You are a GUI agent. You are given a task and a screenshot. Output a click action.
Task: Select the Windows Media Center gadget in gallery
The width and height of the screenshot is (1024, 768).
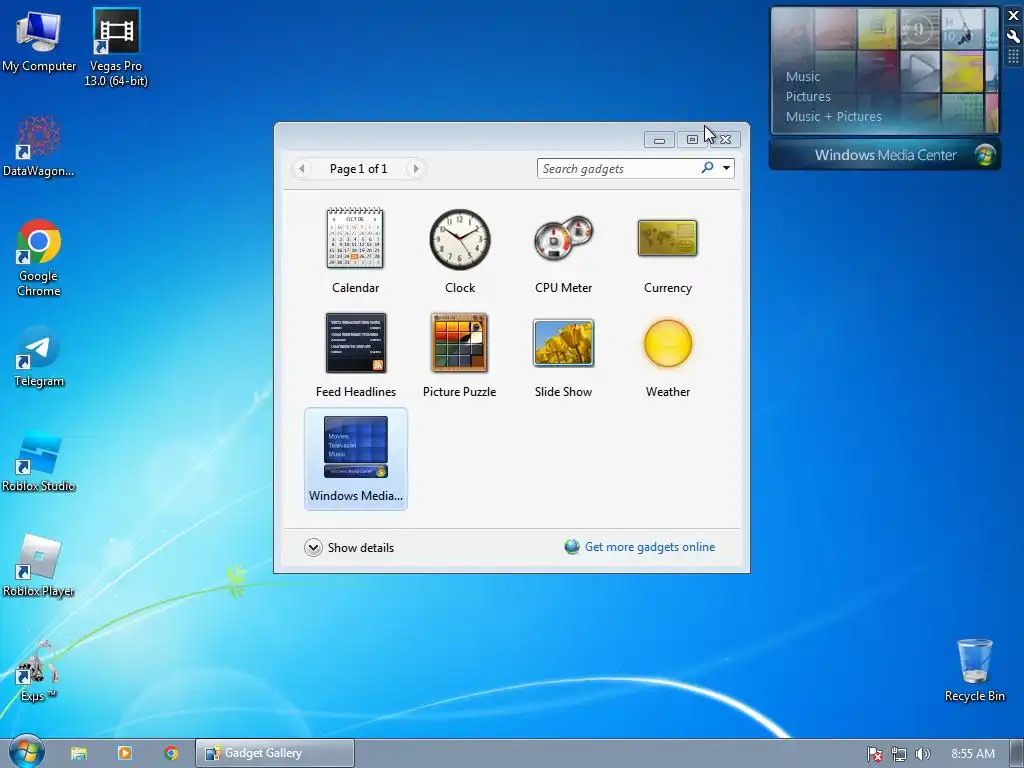click(356, 458)
